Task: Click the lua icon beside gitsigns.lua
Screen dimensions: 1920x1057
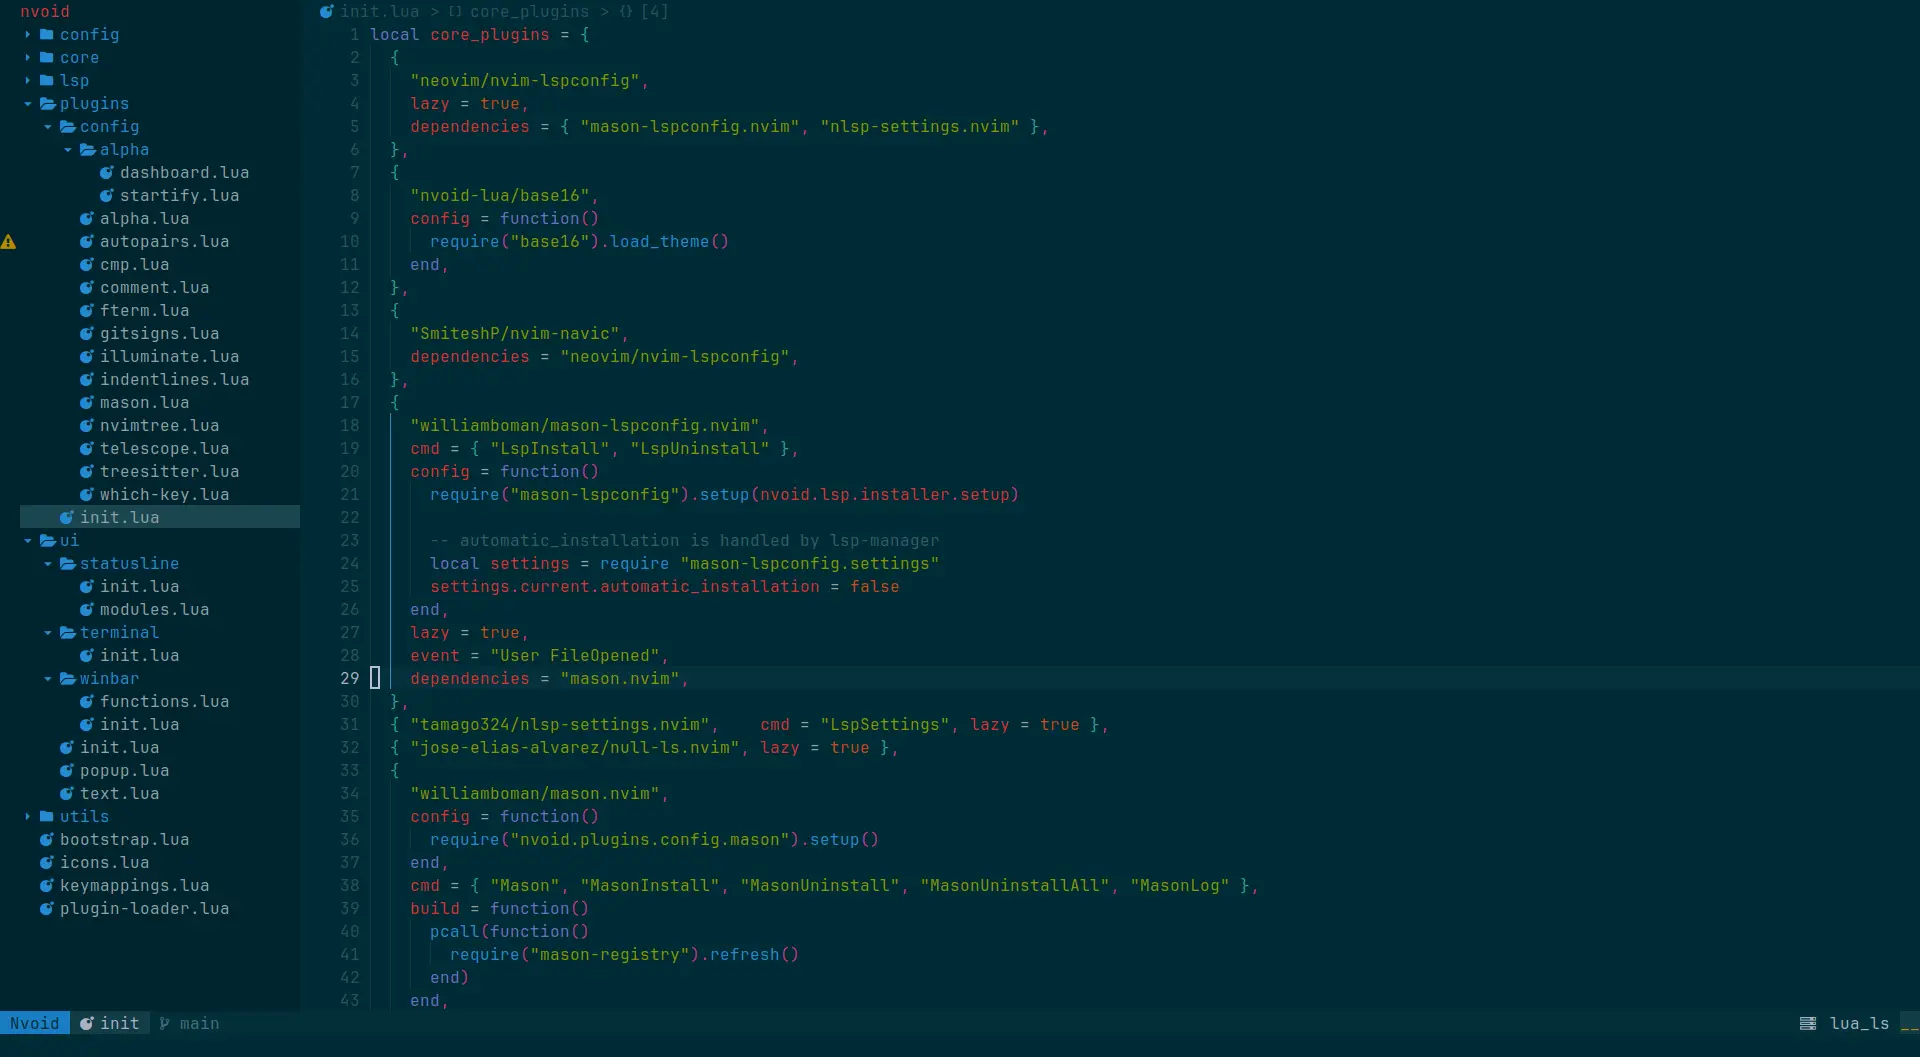Action: [87, 334]
